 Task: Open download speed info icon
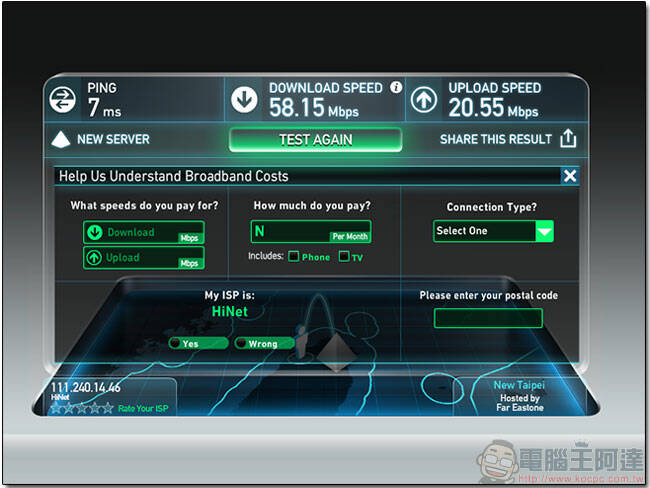396,87
